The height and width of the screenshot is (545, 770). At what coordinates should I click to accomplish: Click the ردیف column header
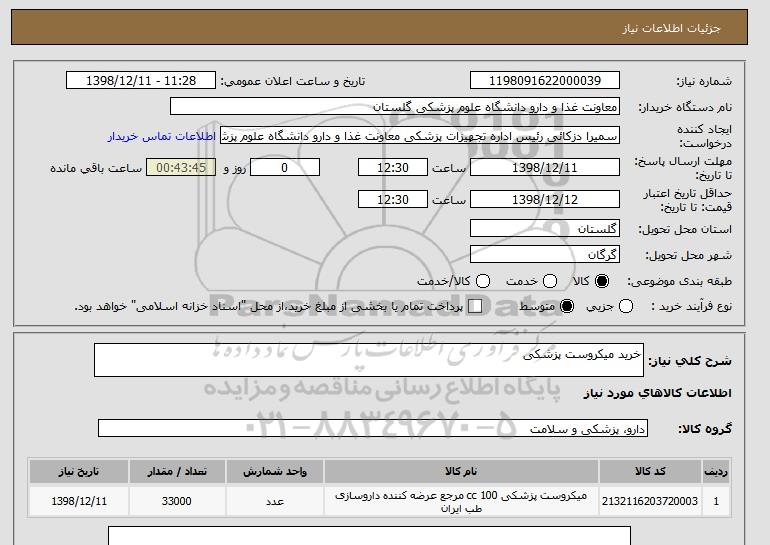(x=716, y=471)
